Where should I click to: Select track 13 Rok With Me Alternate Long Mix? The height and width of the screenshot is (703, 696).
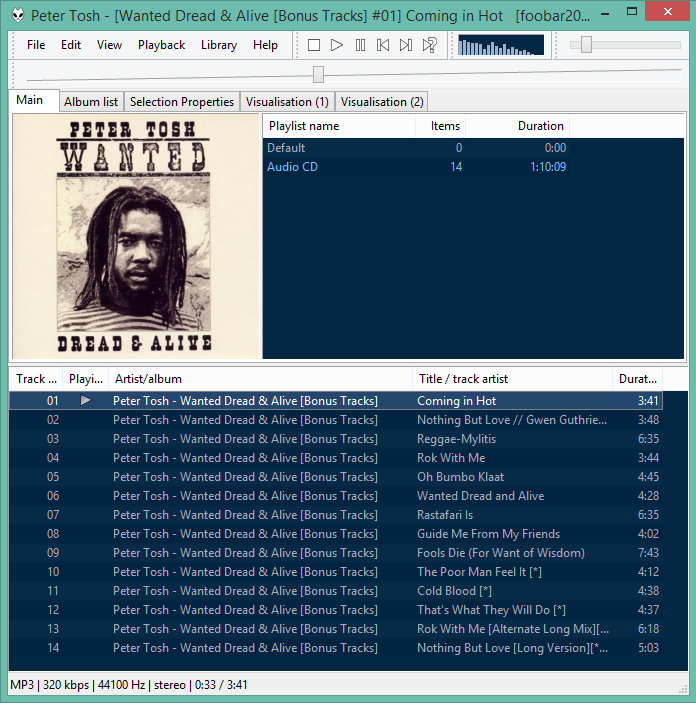(335, 629)
